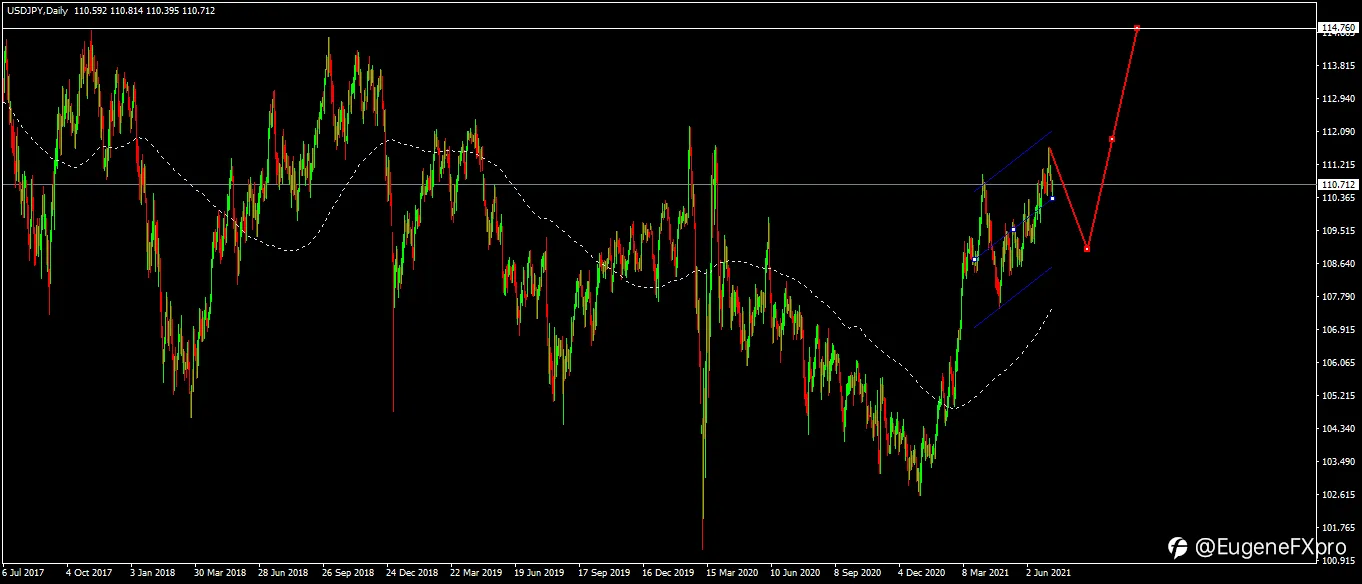Click the 110.365 price axis label

pyautogui.click(x=1337, y=198)
